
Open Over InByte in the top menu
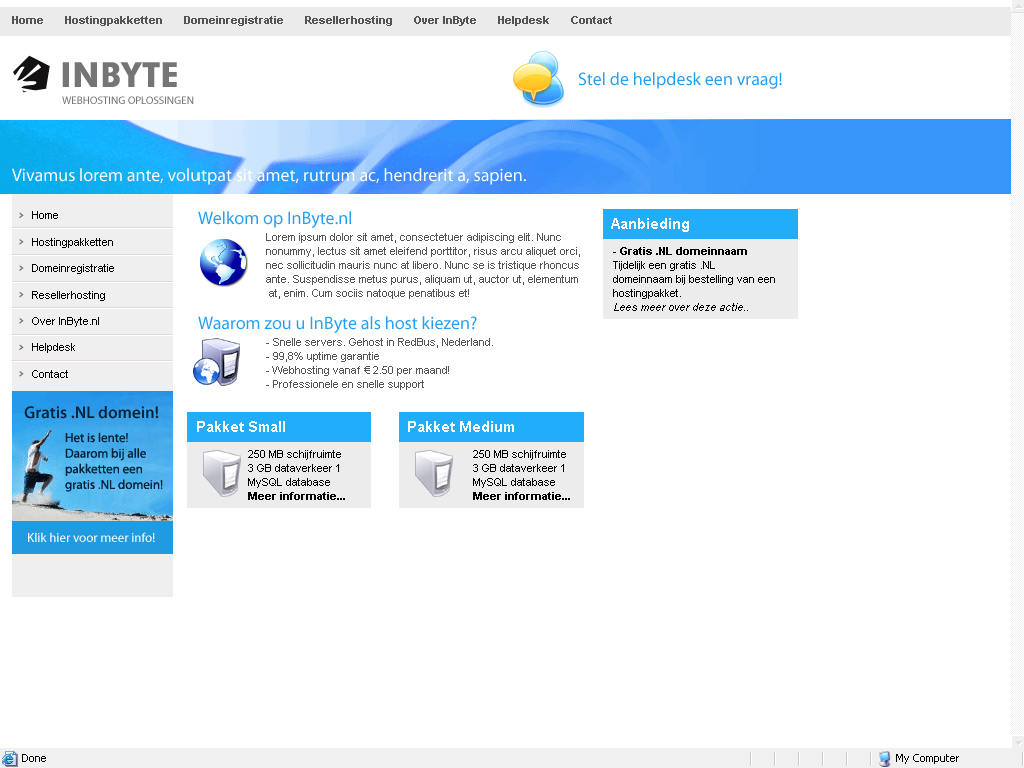click(x=445, y=20)
